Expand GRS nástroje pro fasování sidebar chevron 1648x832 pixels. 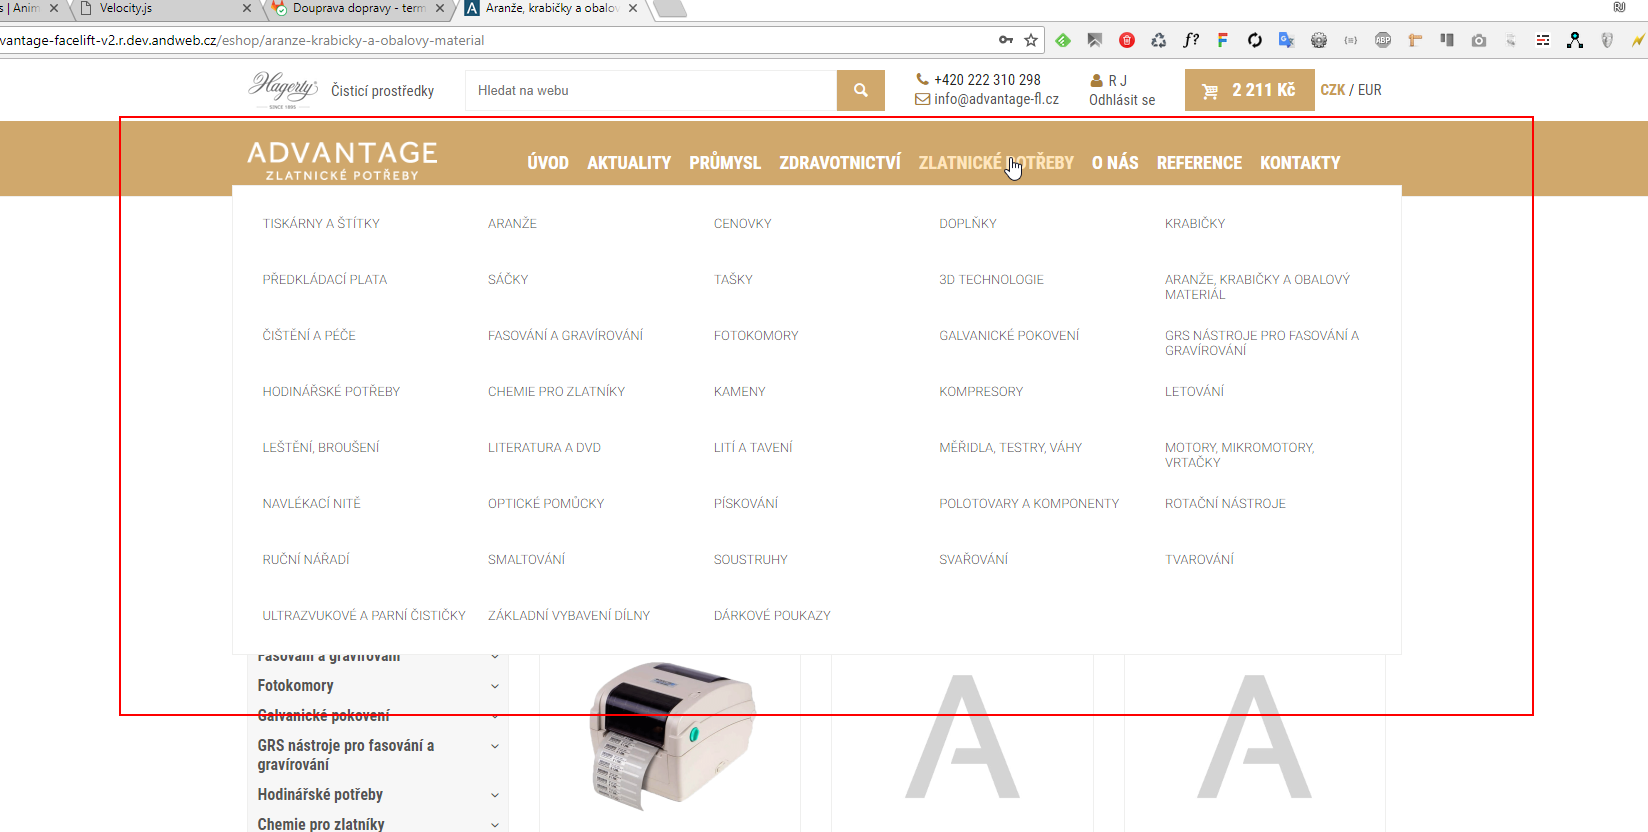(495, 746)
